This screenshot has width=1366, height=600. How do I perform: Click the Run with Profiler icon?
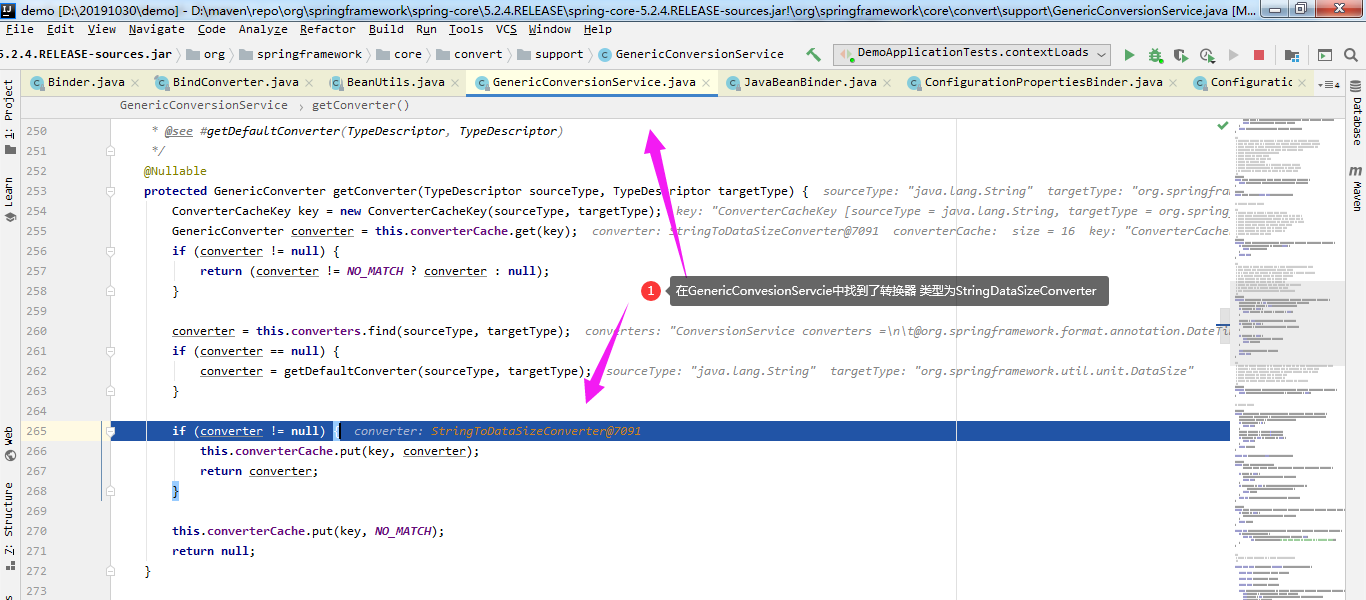pyautogui.click(x=1207, y=55)
